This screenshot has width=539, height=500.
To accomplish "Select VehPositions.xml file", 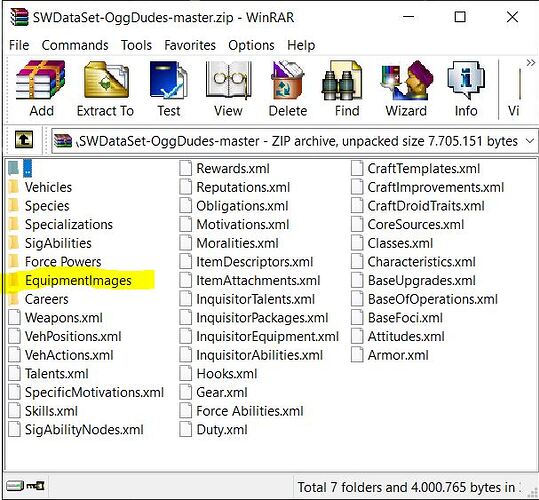I will 65,336.
